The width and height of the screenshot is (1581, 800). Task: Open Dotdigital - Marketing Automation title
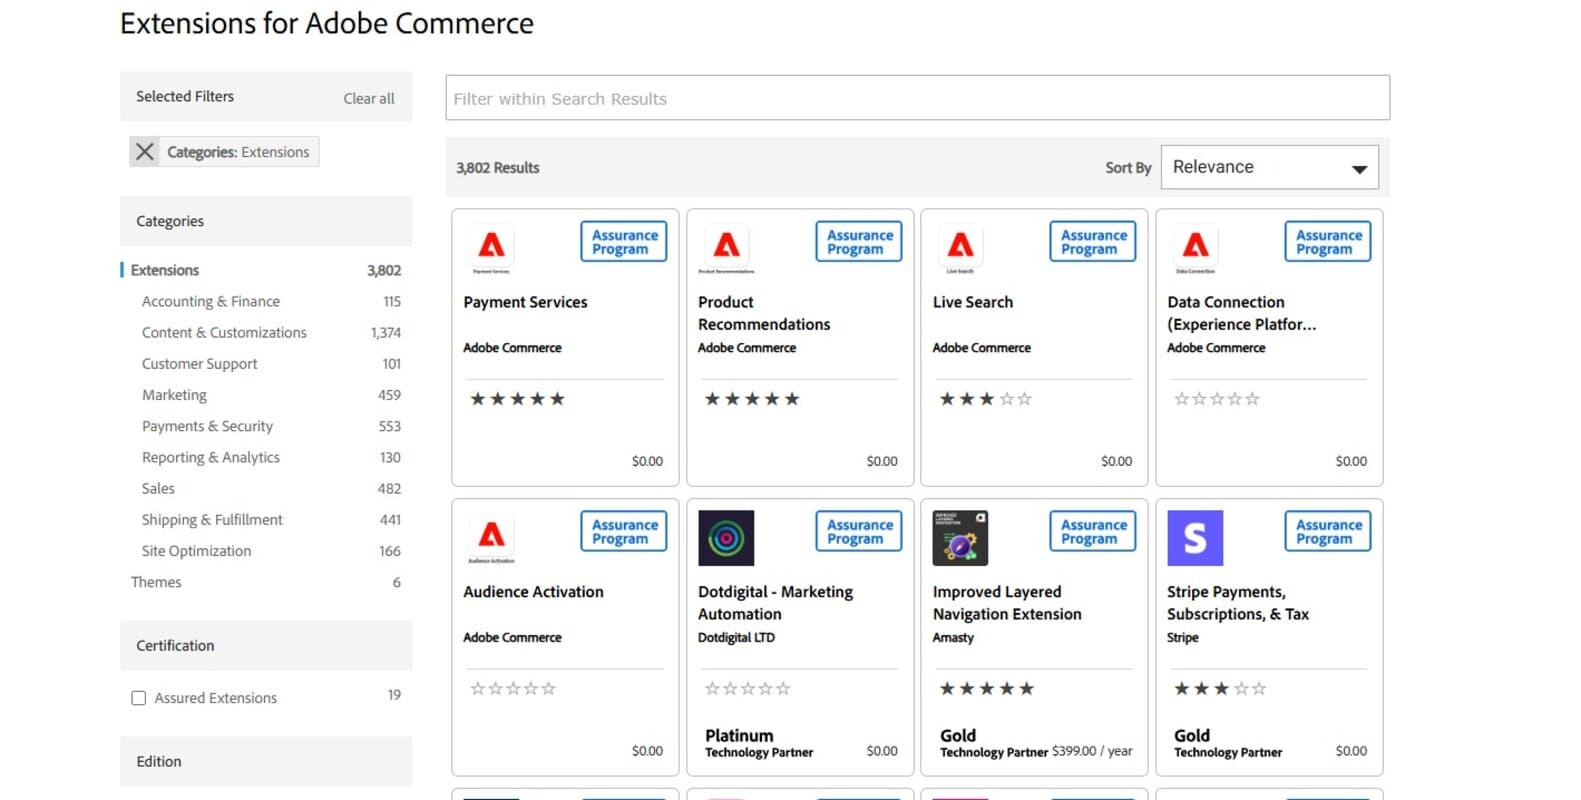click(x=775, y=603)
